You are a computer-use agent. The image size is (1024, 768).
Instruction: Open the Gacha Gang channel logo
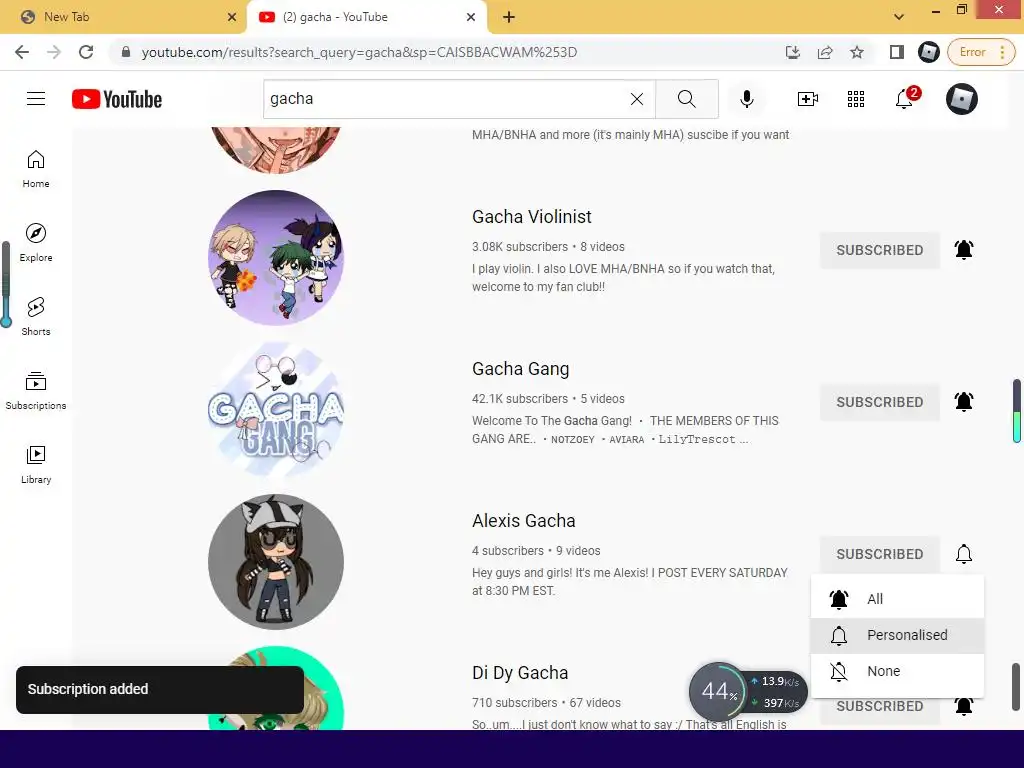coord(276,409)
